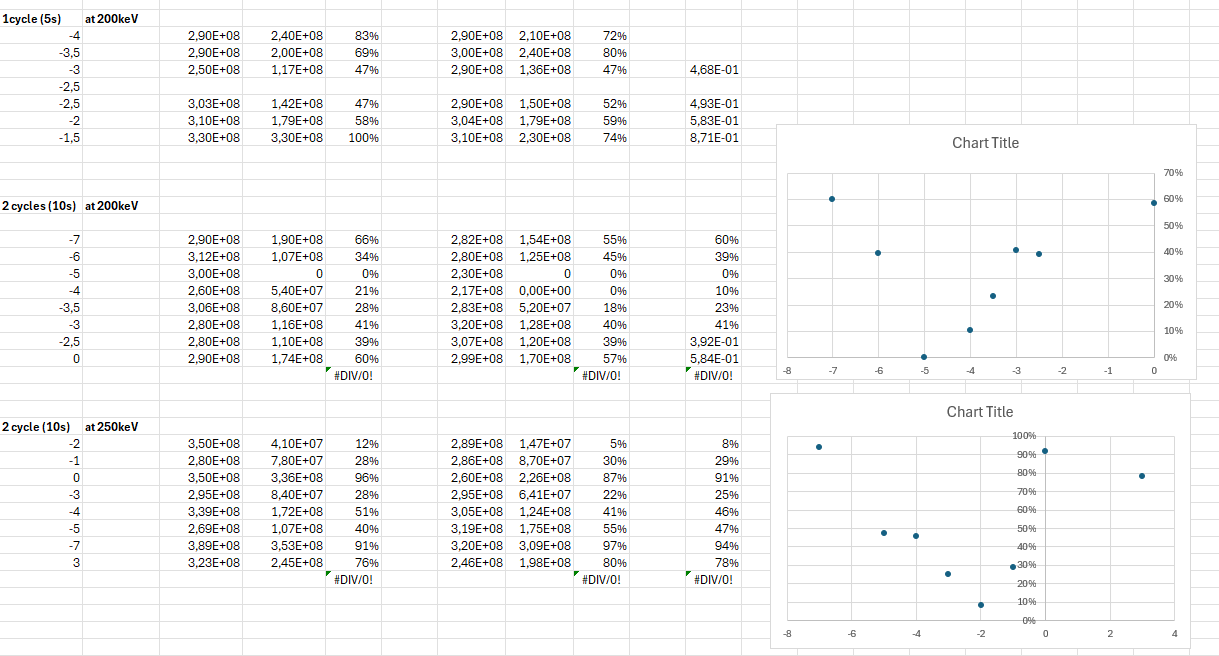Select the 2,26E+08 cell
This screenshot has height=656, width=1219.
tap(540, 478)
